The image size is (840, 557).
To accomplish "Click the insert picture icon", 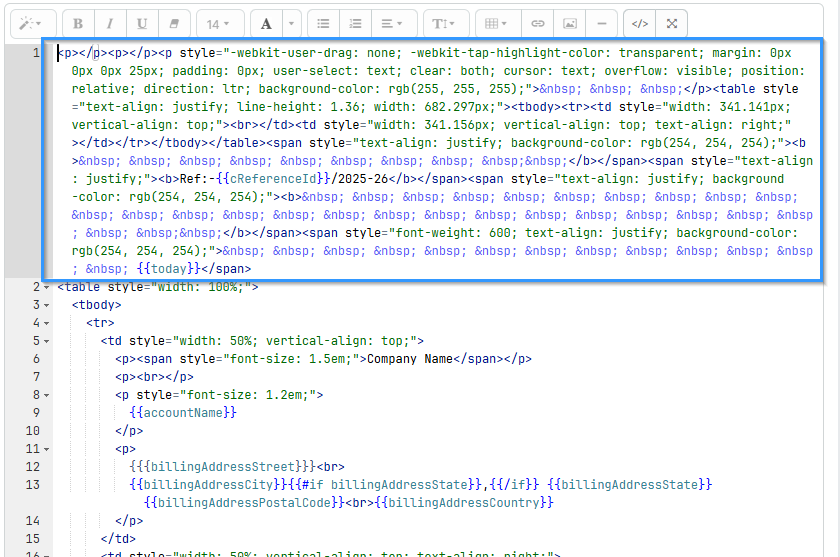I will click(x=569, y=23).
